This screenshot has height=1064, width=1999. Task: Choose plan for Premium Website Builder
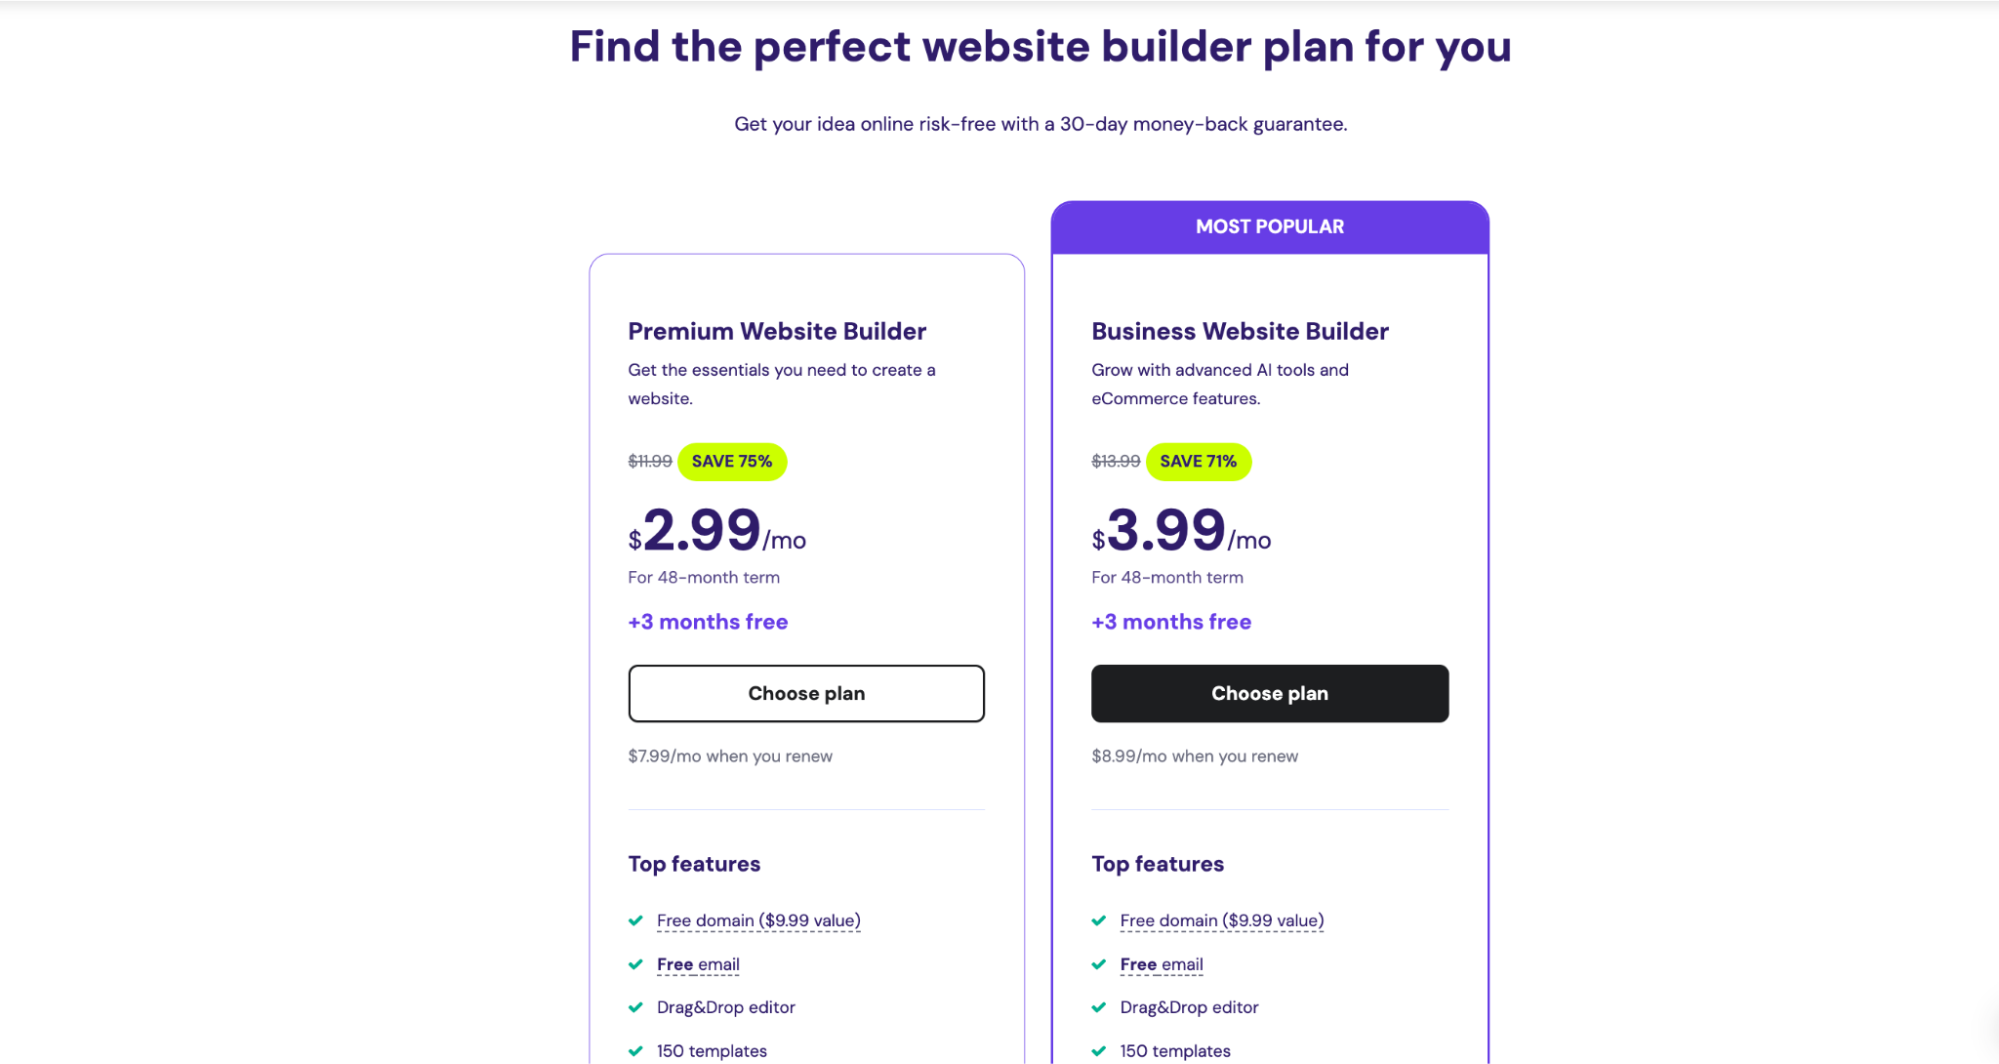[806, 693]
